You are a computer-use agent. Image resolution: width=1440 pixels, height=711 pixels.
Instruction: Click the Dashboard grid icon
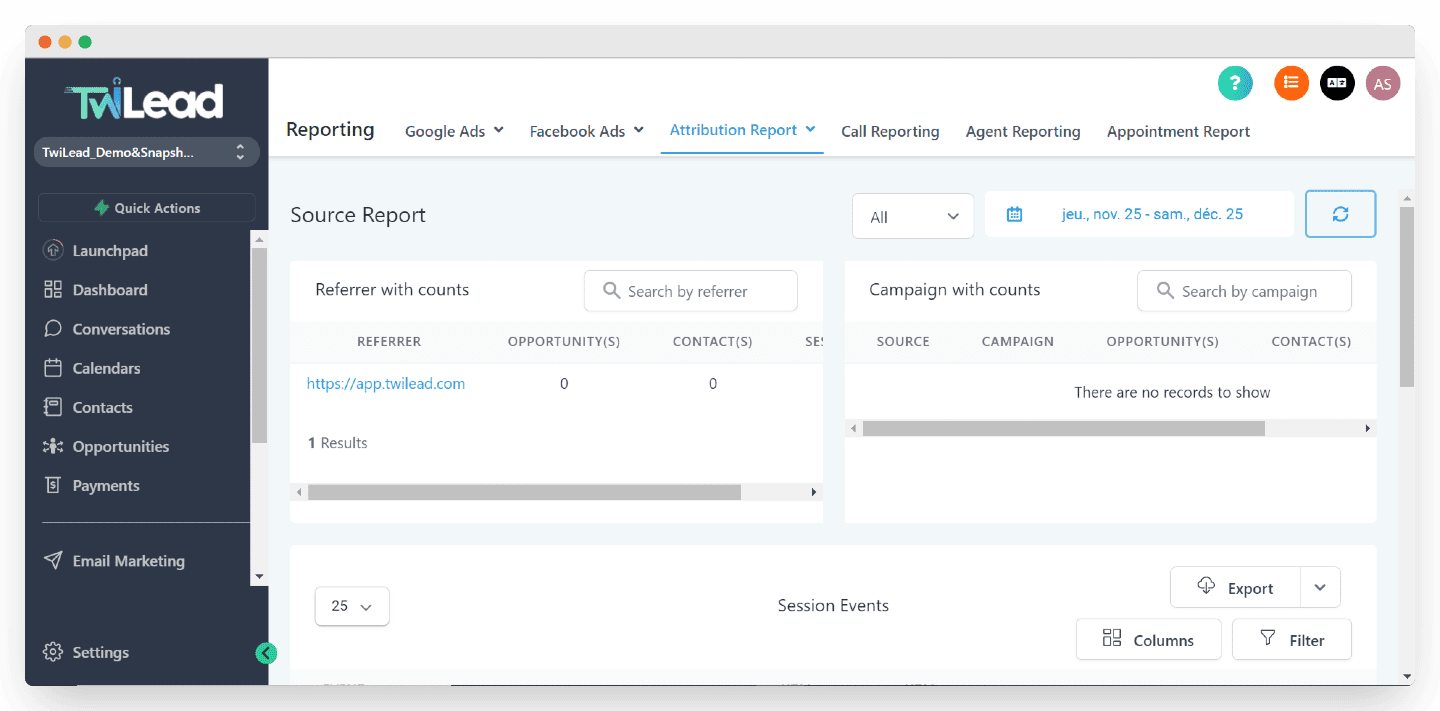(x=53, y=289)
